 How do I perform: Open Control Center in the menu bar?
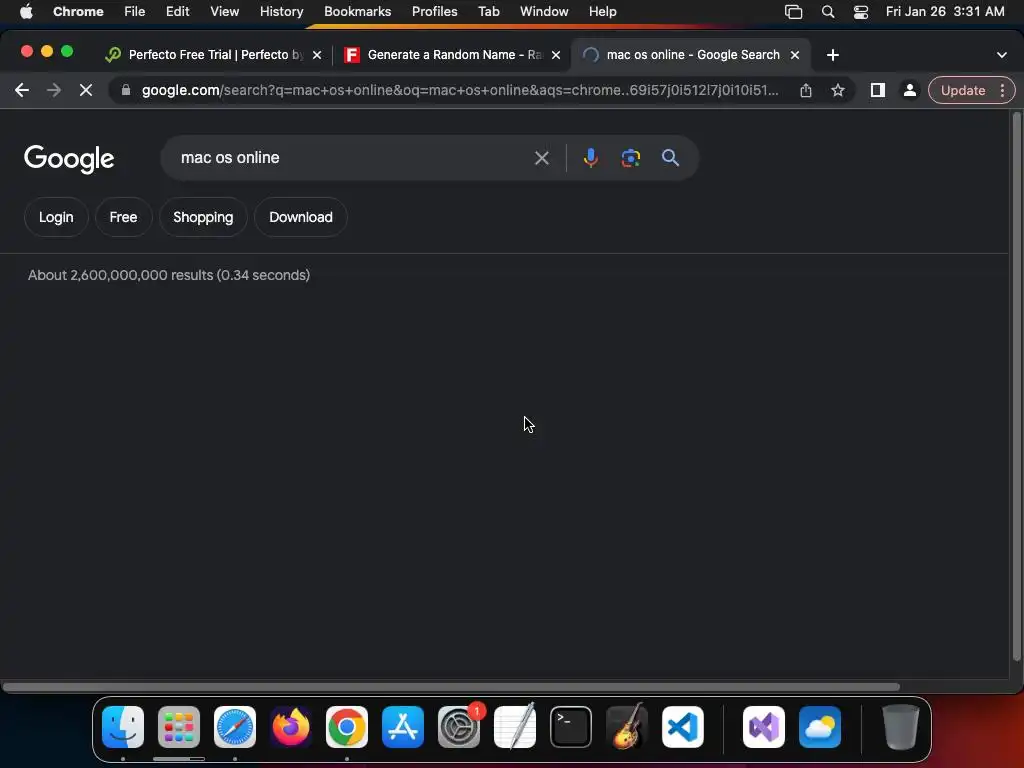click(x=861, y=12)
